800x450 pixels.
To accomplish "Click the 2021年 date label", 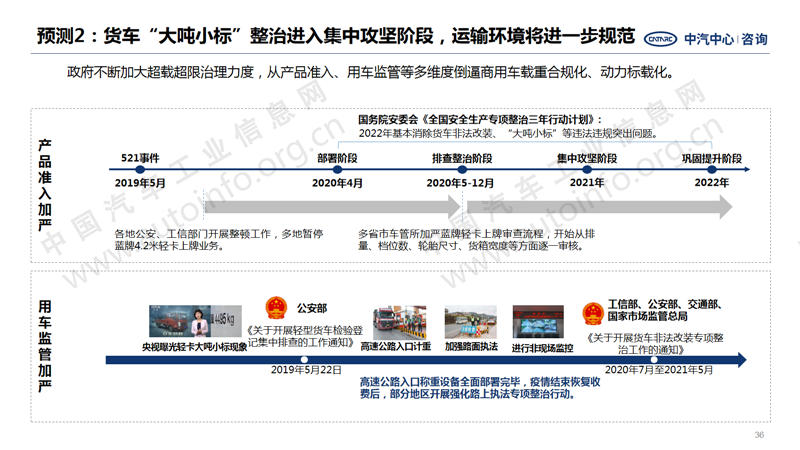I will [x=587, y=183].
